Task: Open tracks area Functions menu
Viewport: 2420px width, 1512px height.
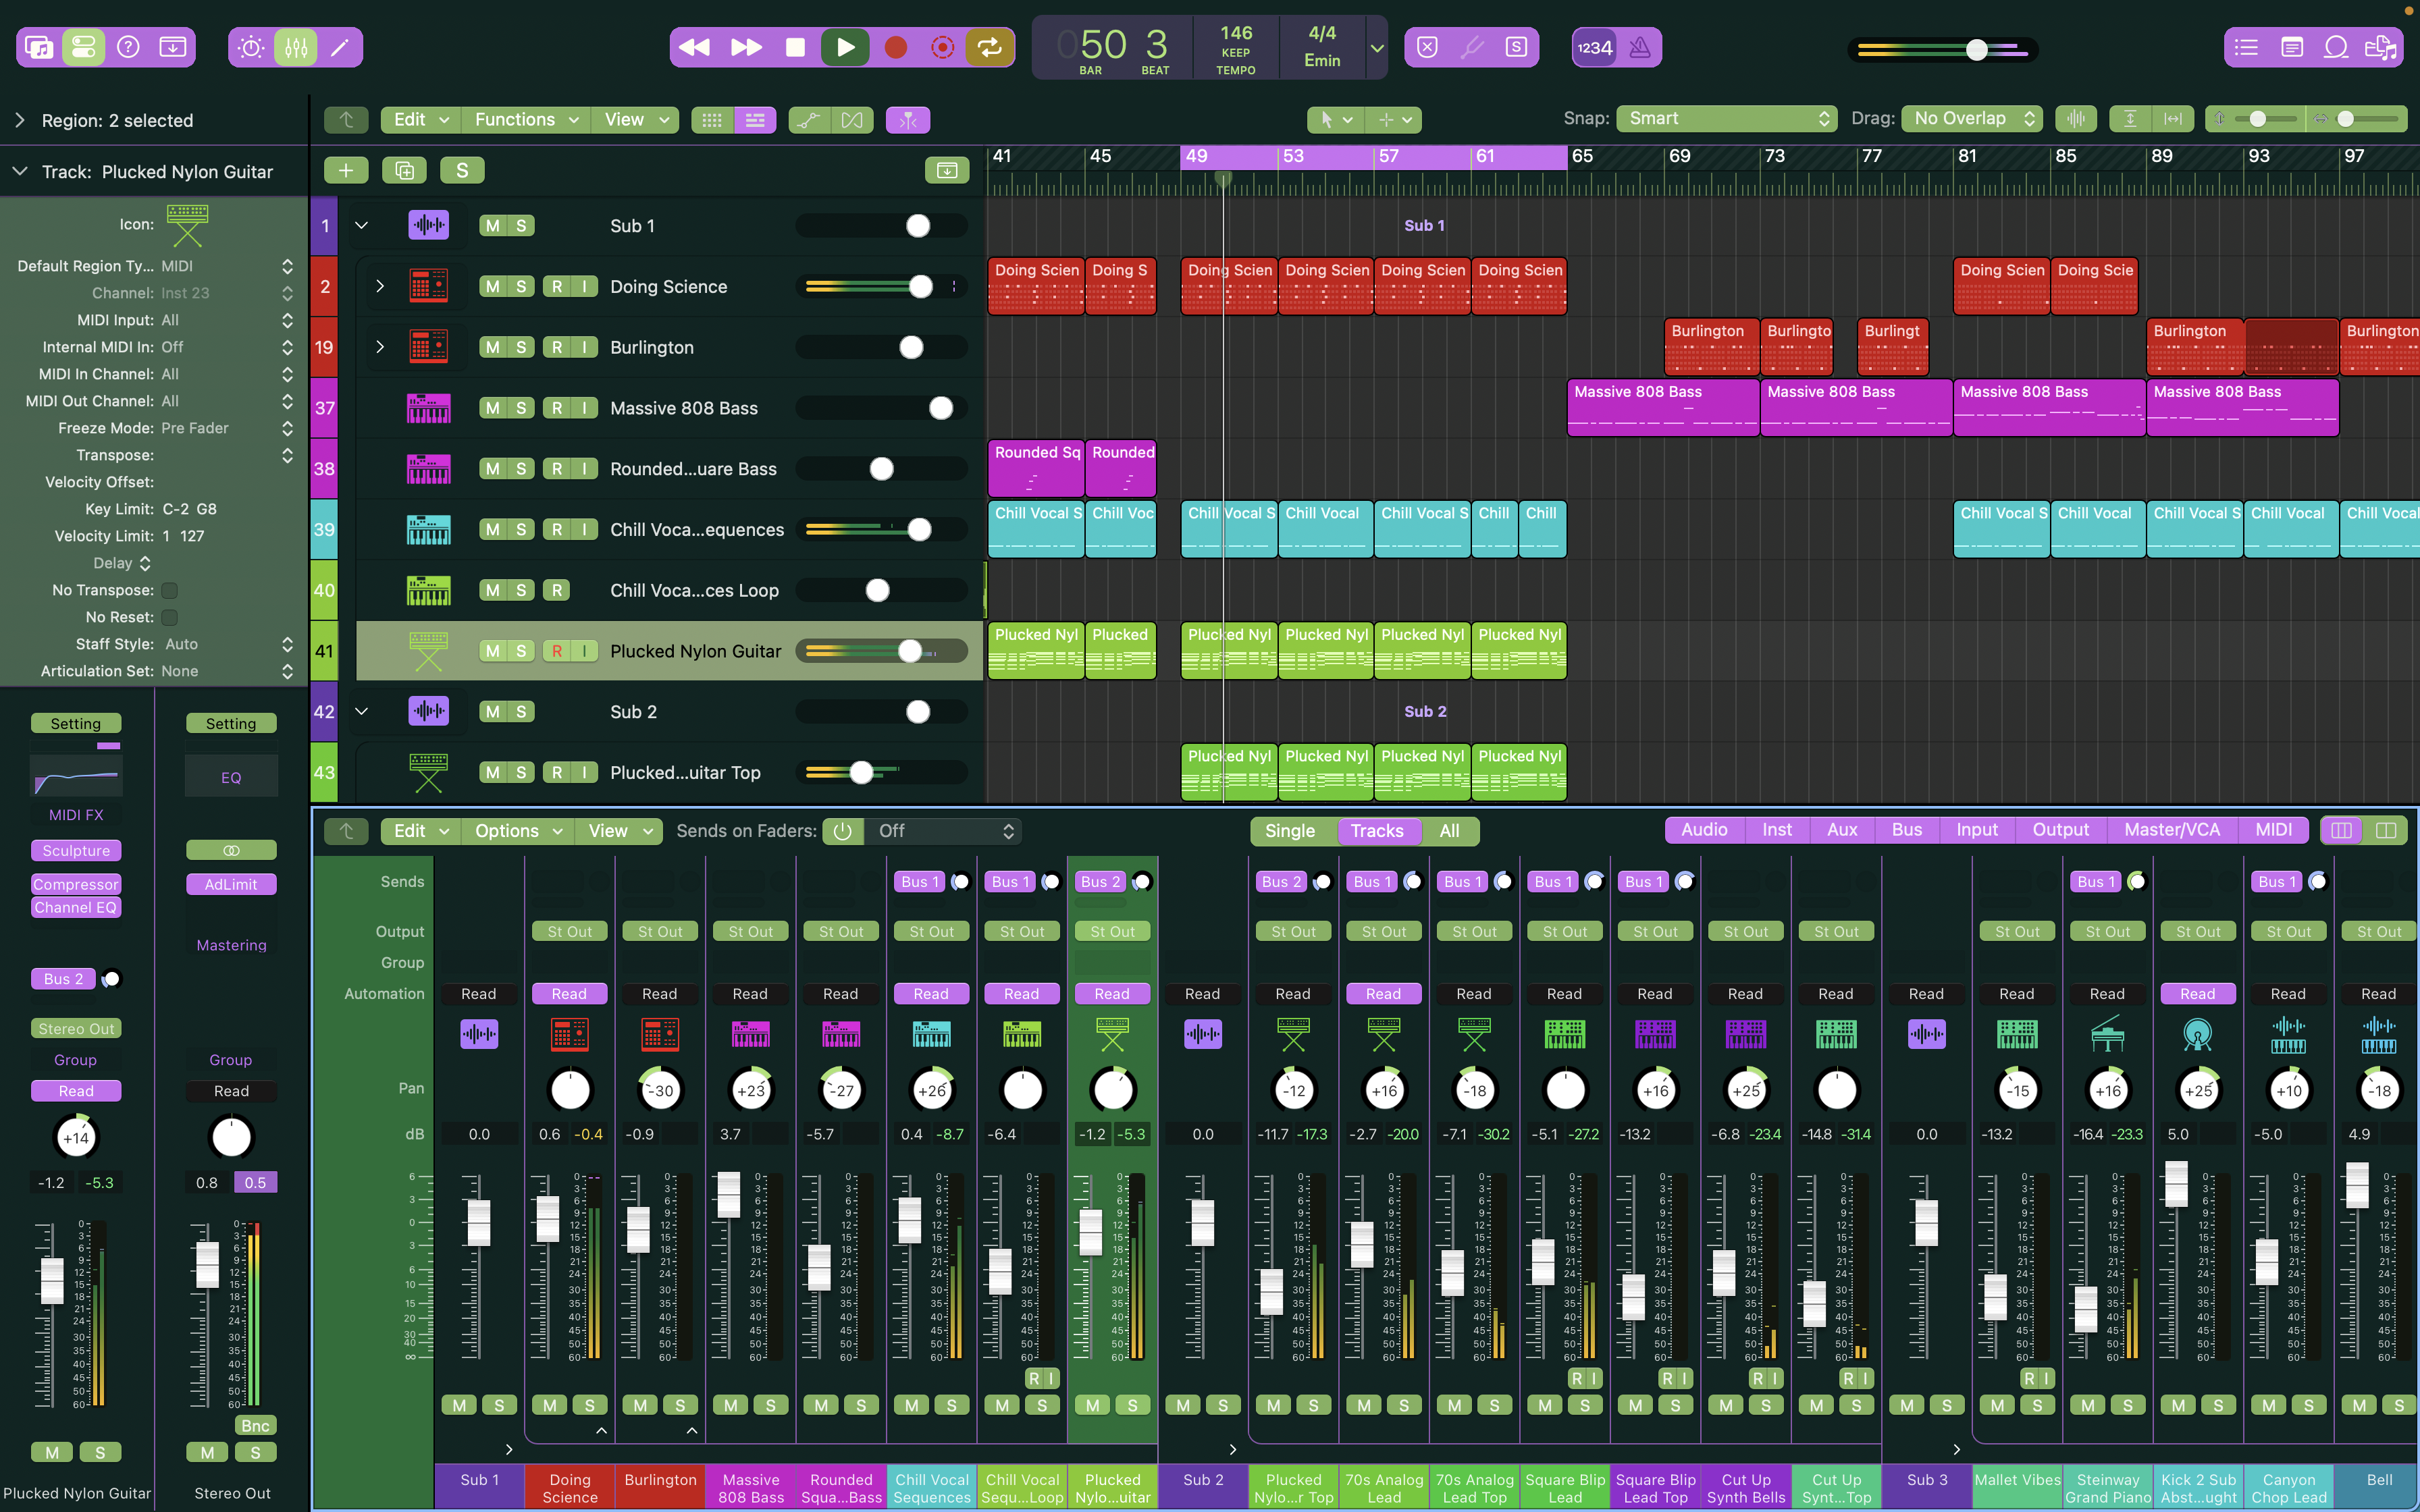Action: [526, 120]
